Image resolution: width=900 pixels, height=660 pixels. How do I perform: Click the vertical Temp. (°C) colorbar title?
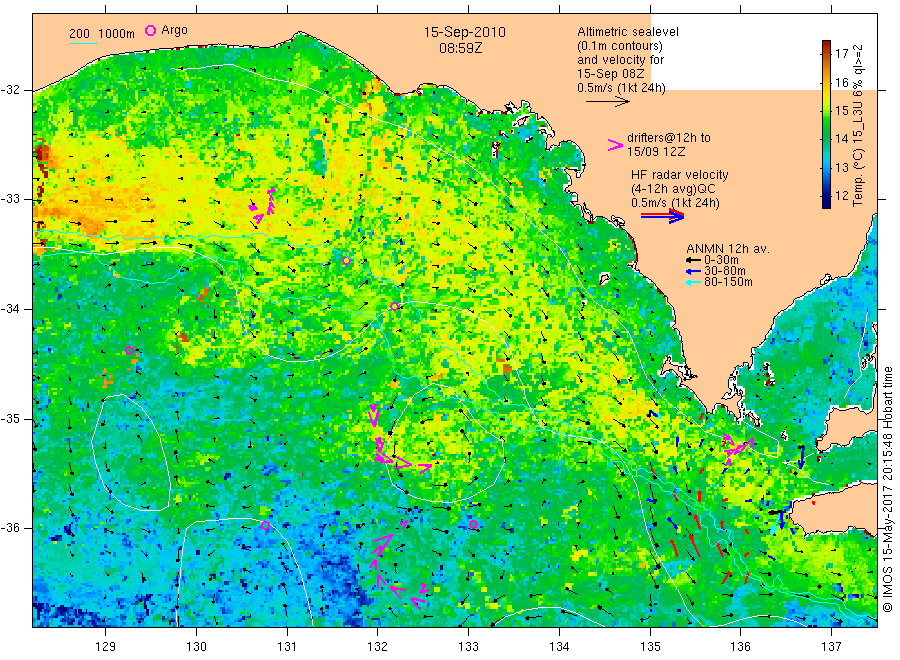pyautogui.click(x=858, y=126)
